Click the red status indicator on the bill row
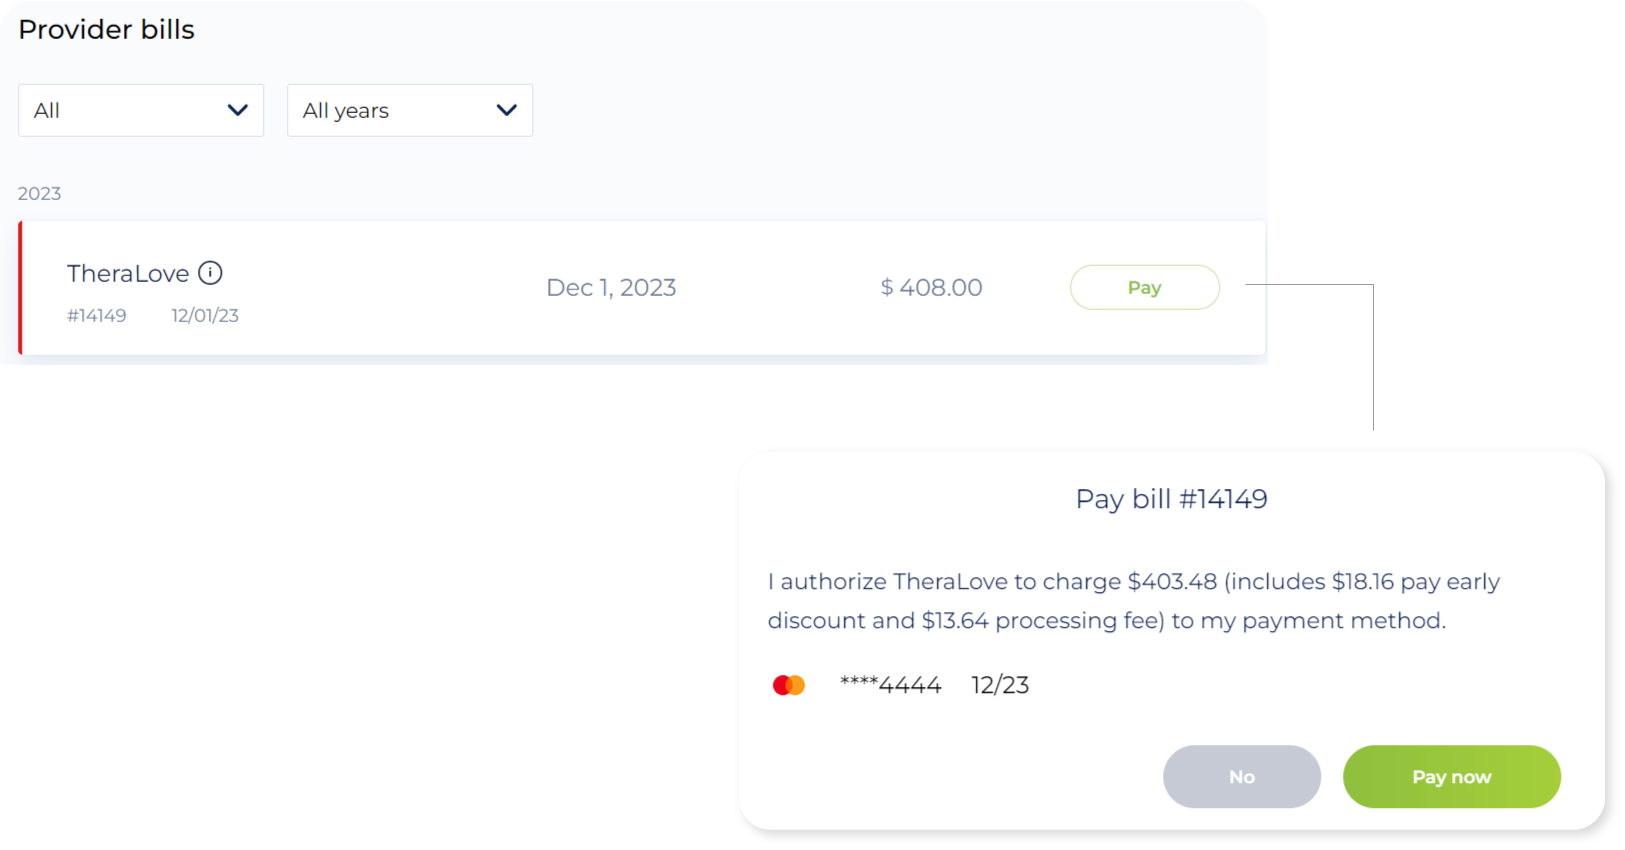 22,288
